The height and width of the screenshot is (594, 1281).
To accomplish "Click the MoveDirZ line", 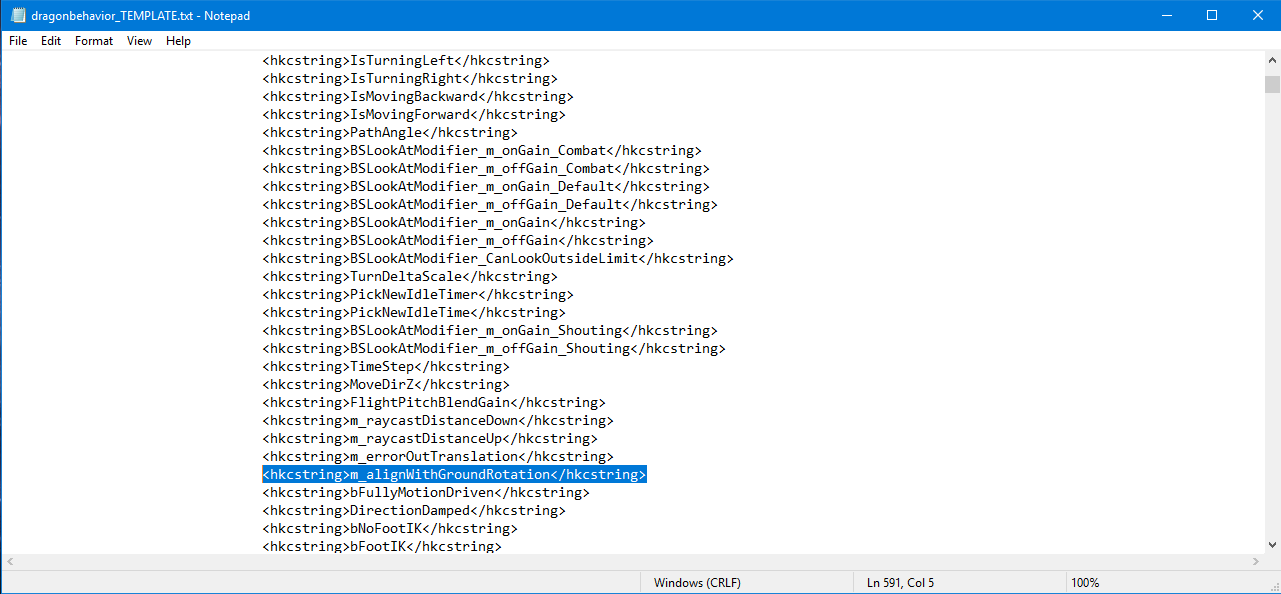I will point(386,385).
